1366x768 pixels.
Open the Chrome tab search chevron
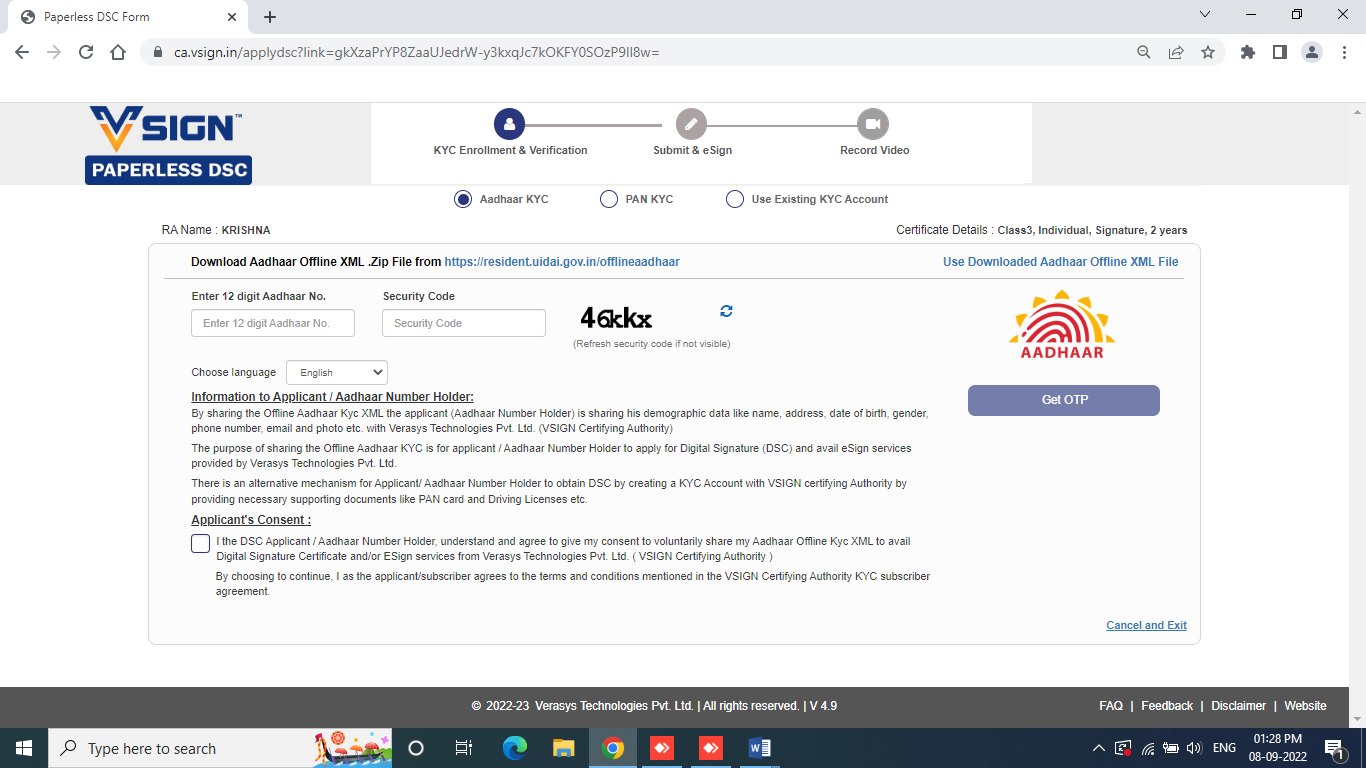(x=1205, y=15)
